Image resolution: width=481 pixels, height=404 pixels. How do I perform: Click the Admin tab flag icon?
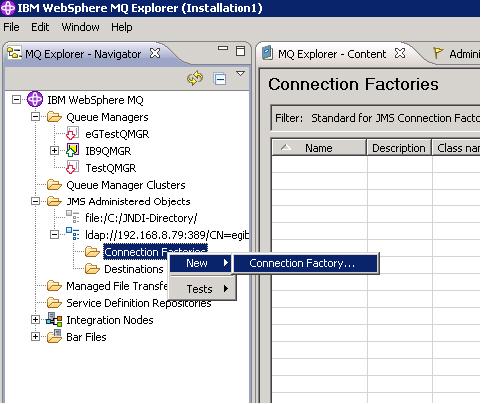[x=438, y=53]
